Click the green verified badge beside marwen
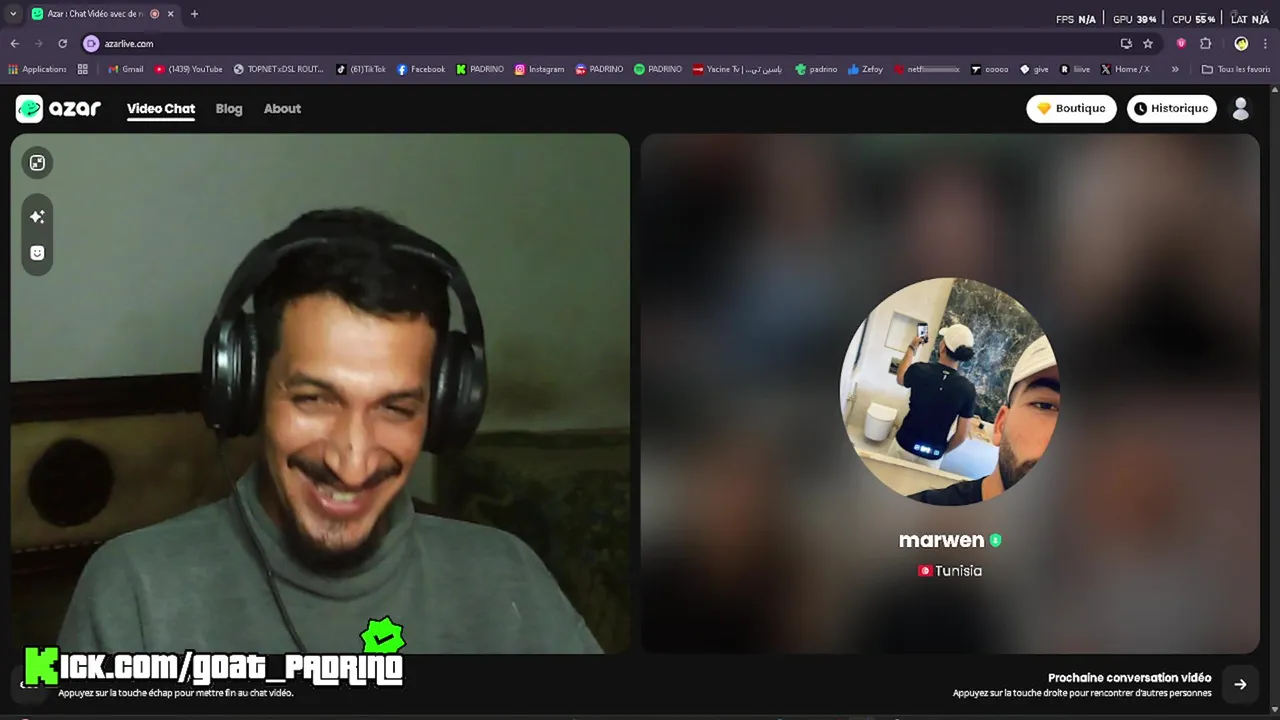This screenshot has height=720, width=1280. (x=995, y=540)
